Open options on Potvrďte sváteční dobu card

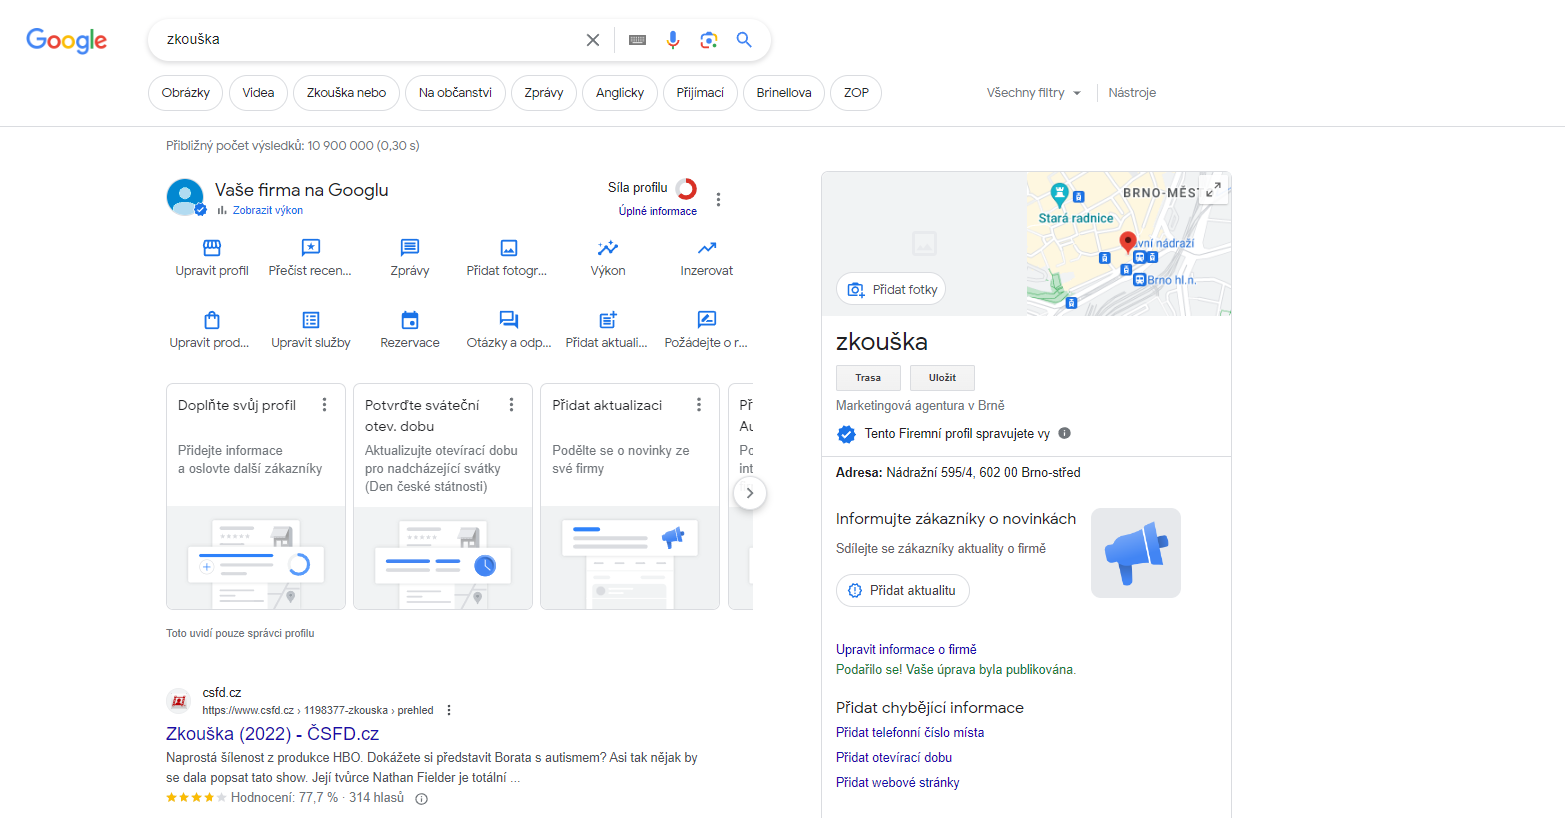click(x=511, y=405)
